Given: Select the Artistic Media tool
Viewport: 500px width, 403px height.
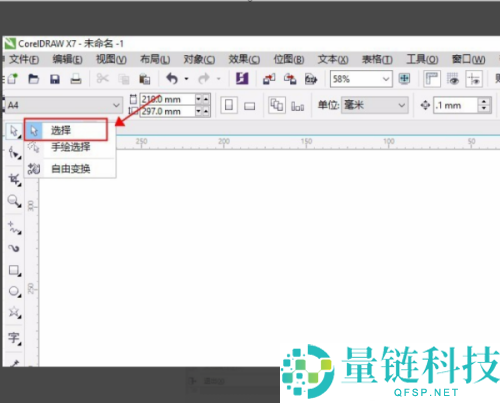Looking at the screenshot, I should [14, 248].
